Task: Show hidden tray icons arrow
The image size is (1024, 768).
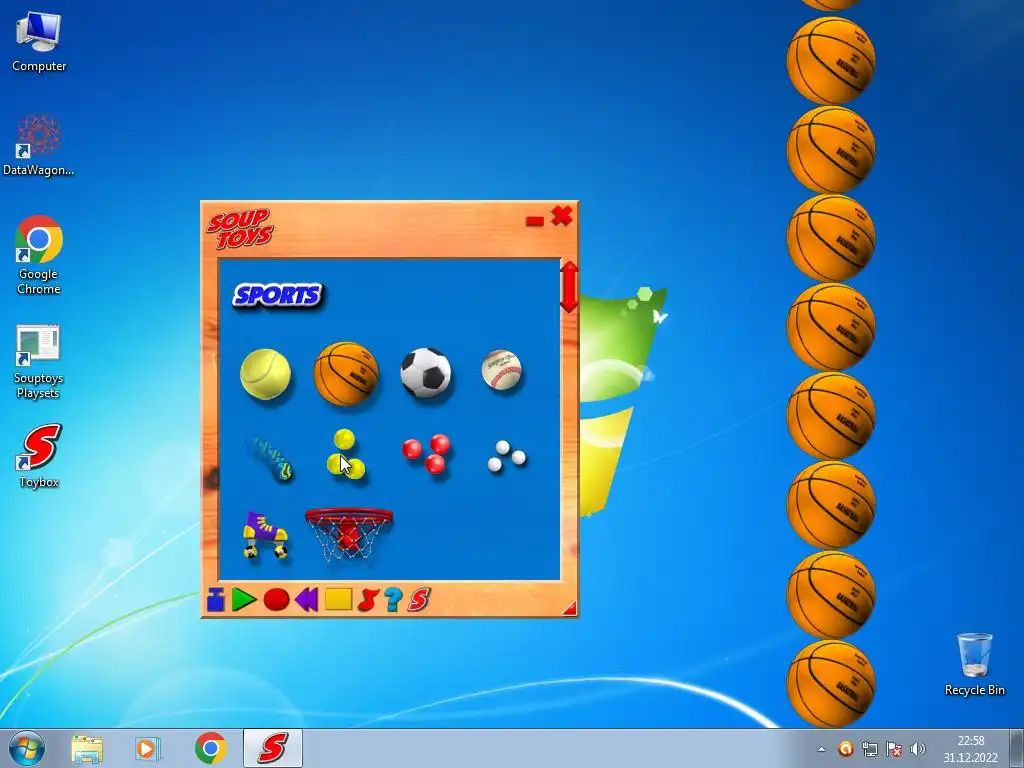Action: tap(822, 749)
